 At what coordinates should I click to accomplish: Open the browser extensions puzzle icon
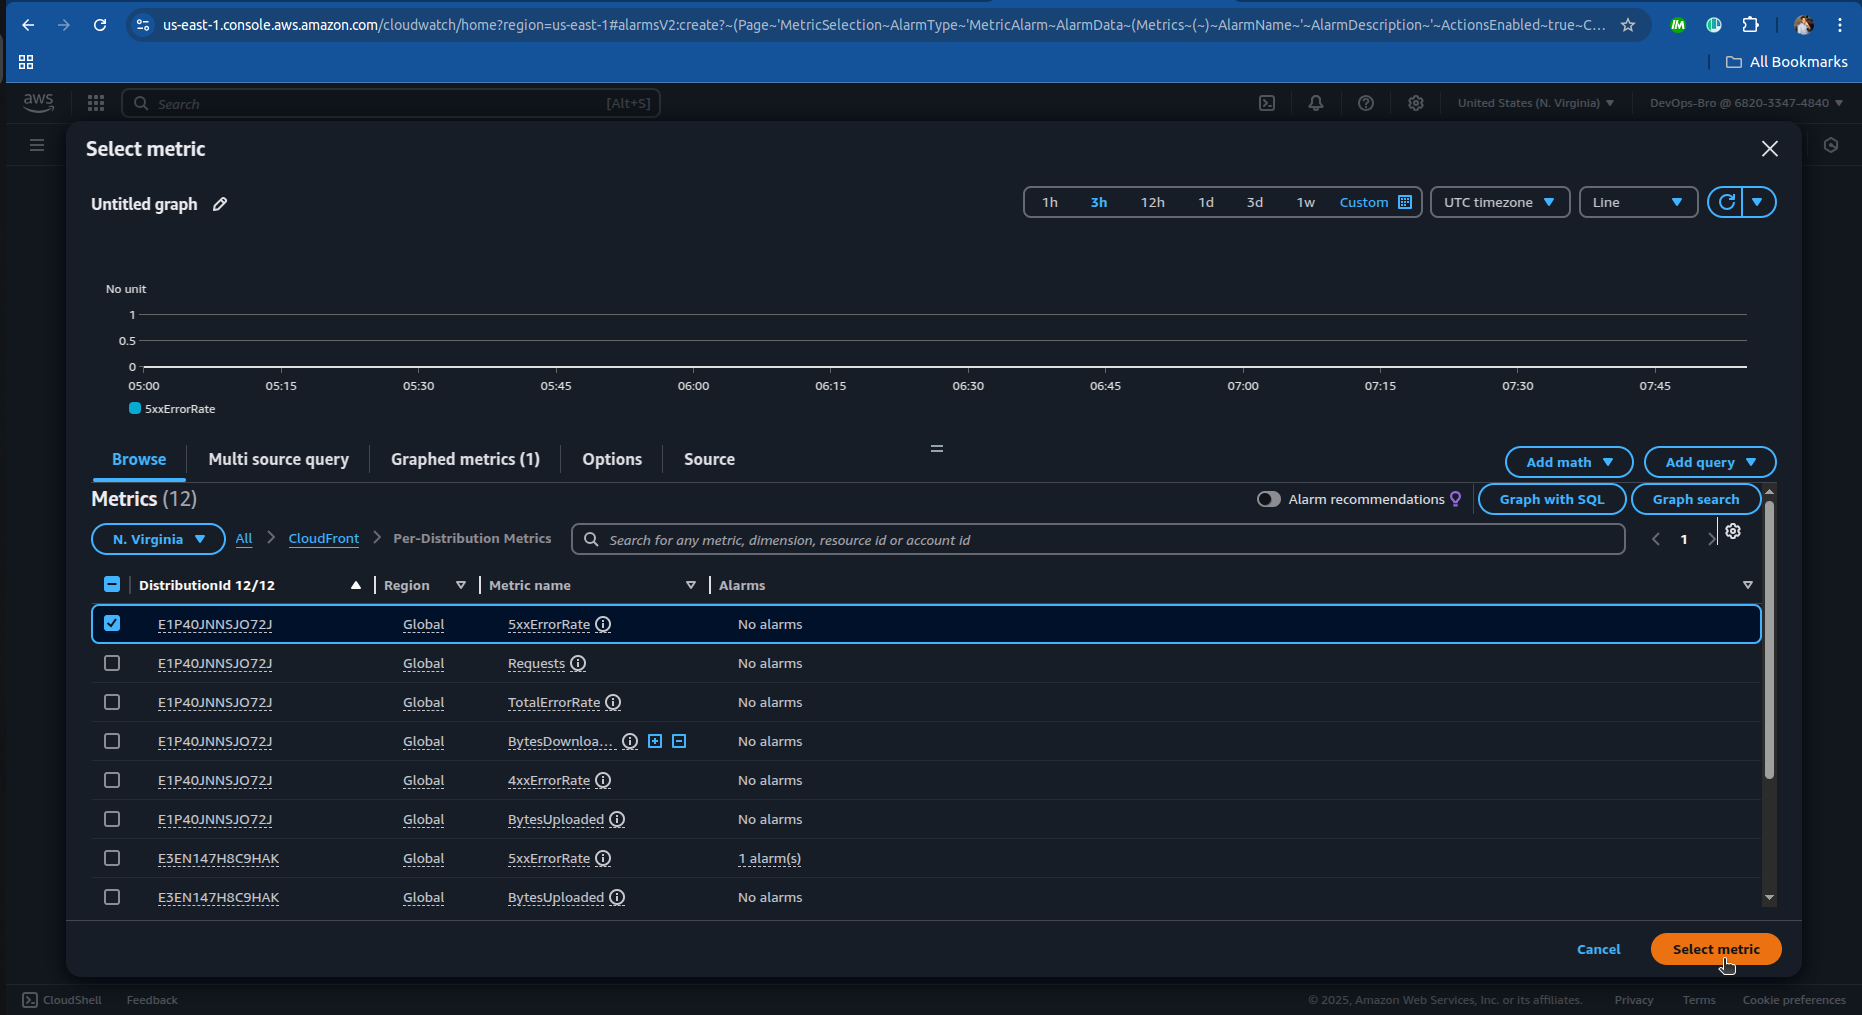coord(1750,25)
